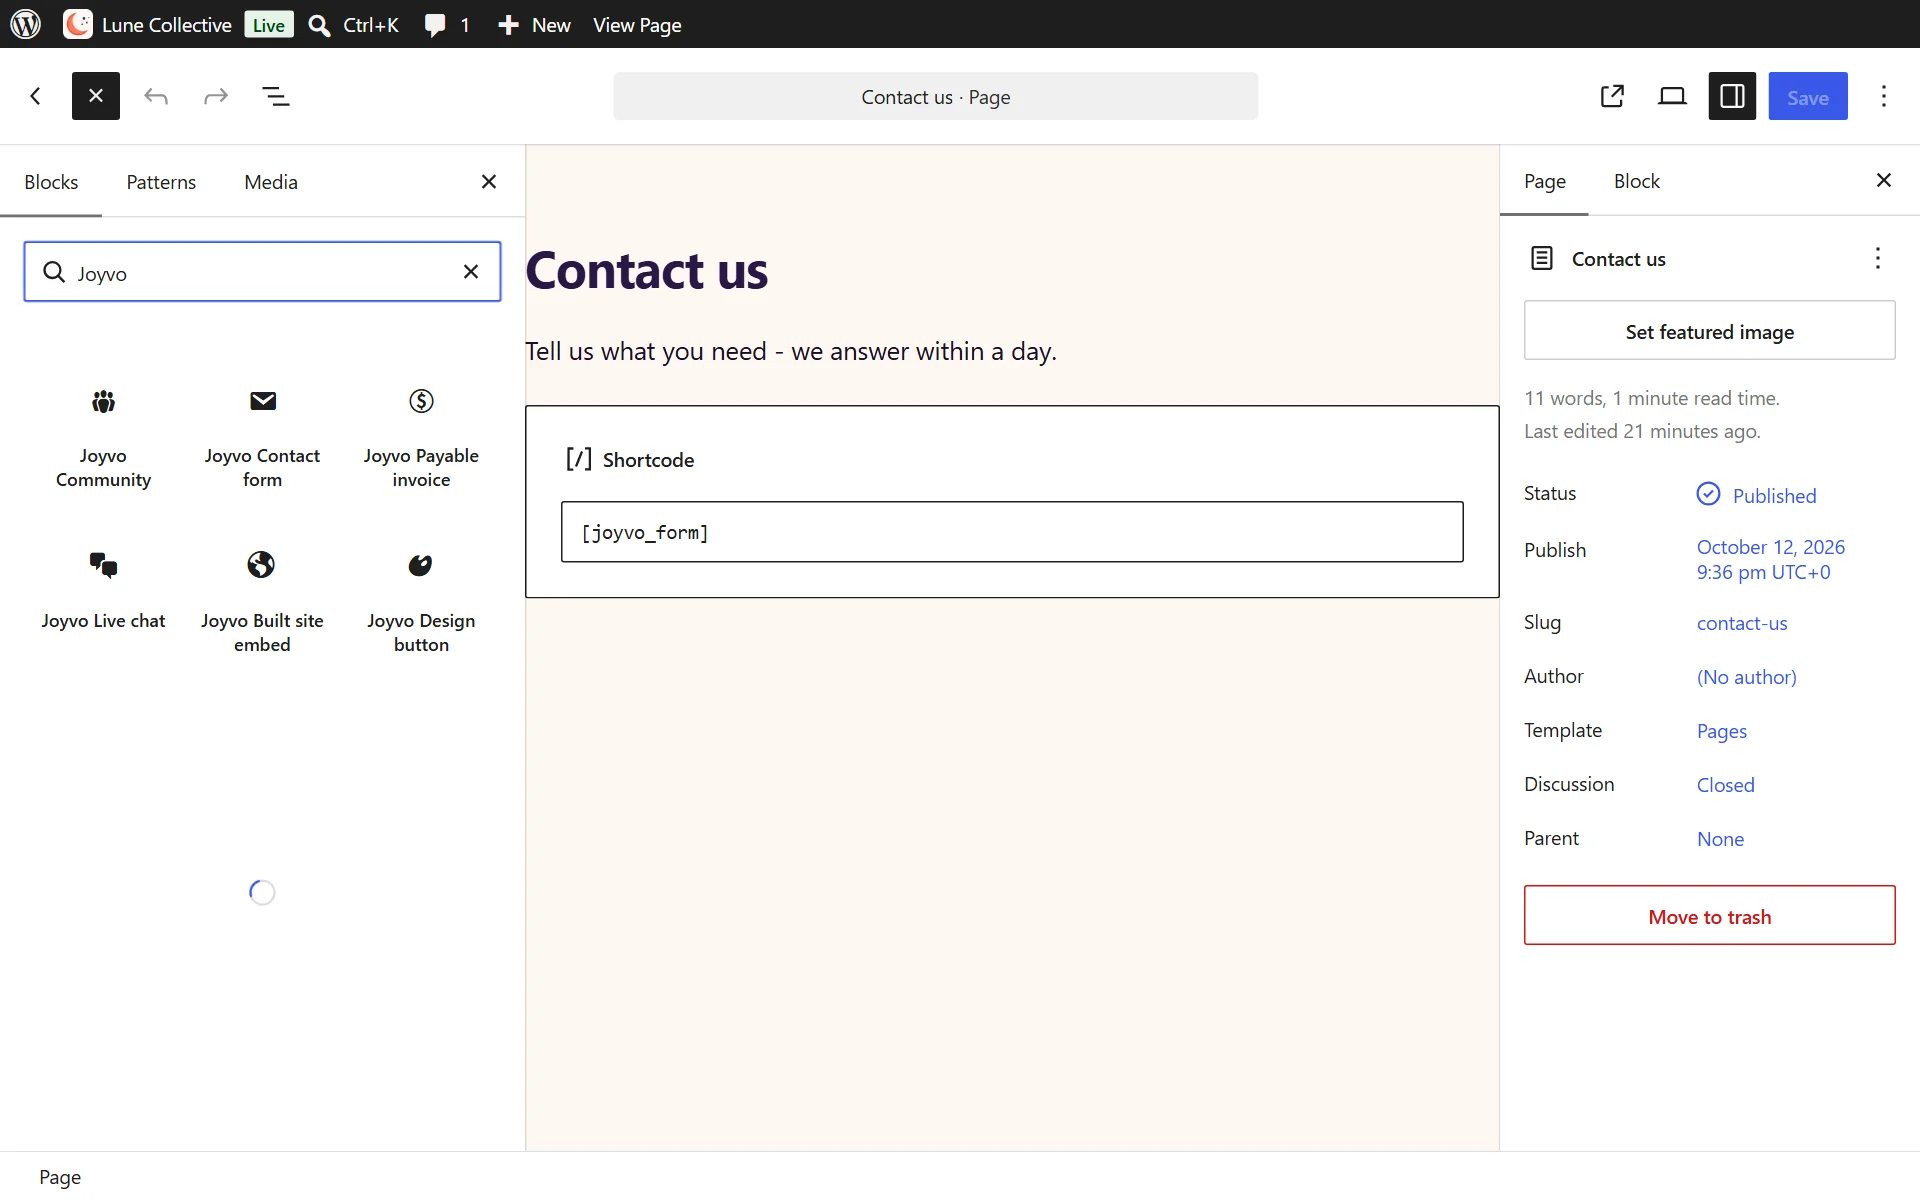Click the 11 words read time text
This screenshot has height=1200, width=1920.
tap(1652, 398)
